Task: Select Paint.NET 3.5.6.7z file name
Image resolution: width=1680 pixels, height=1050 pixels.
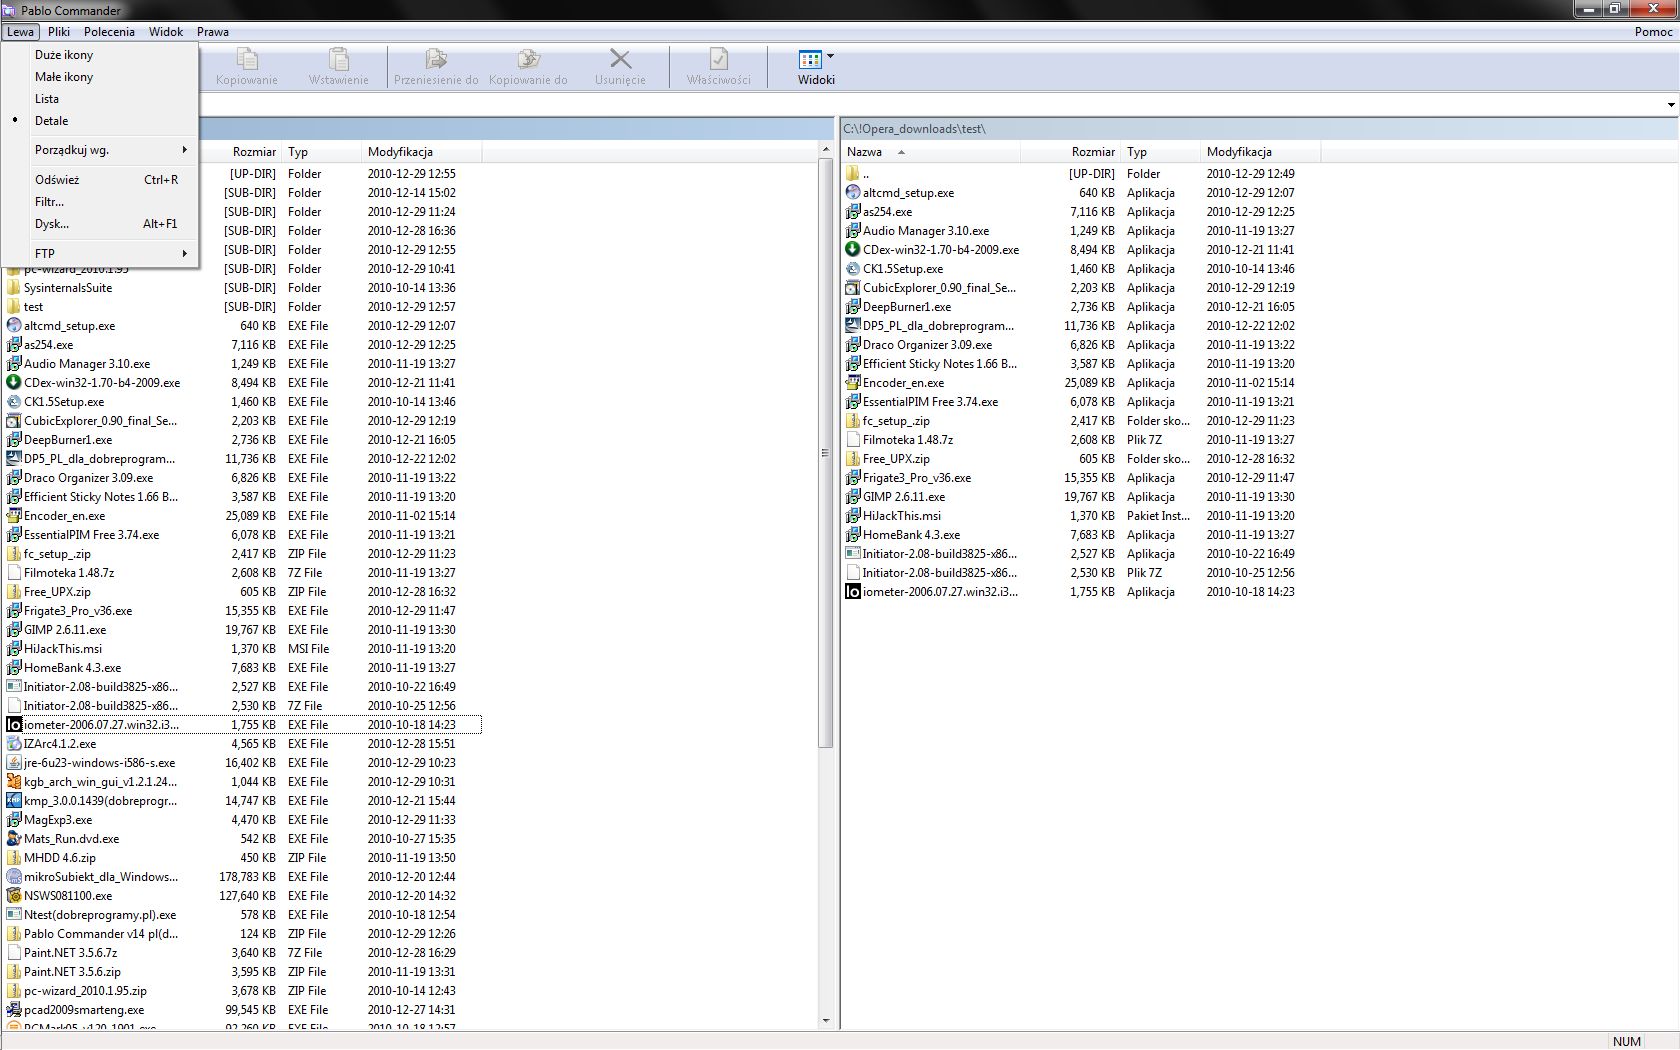Action: (x=70, y=953)
